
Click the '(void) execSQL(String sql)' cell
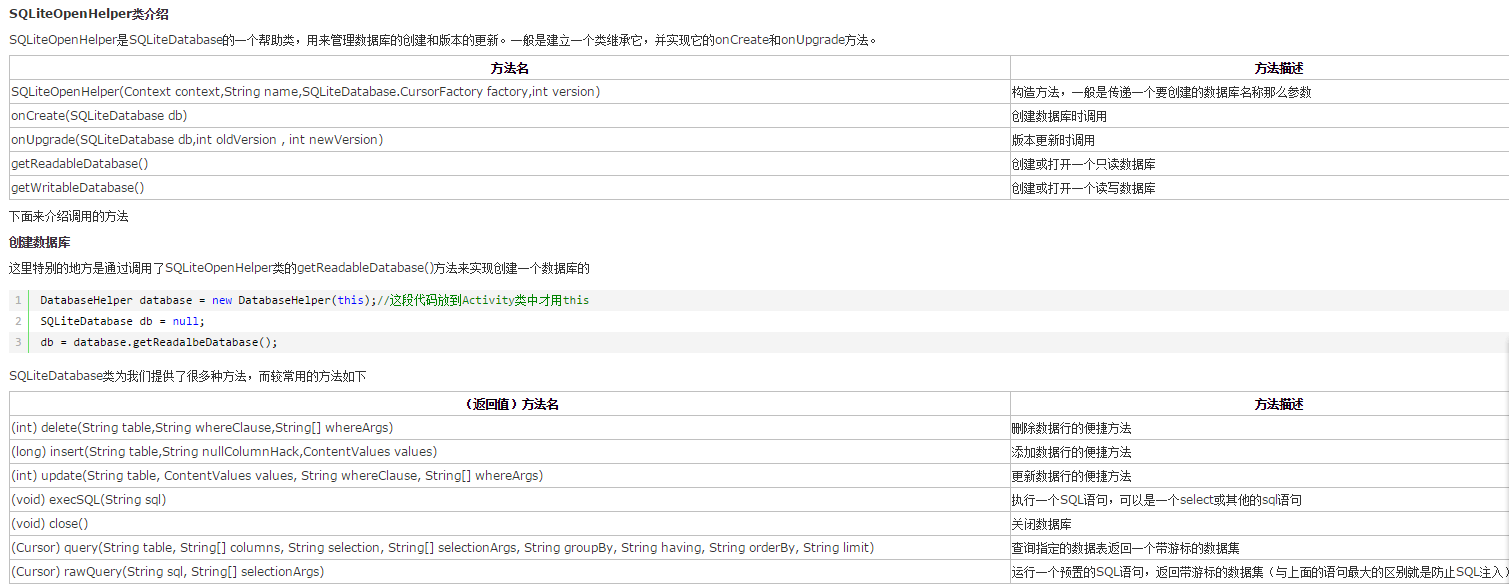[510, 500]
